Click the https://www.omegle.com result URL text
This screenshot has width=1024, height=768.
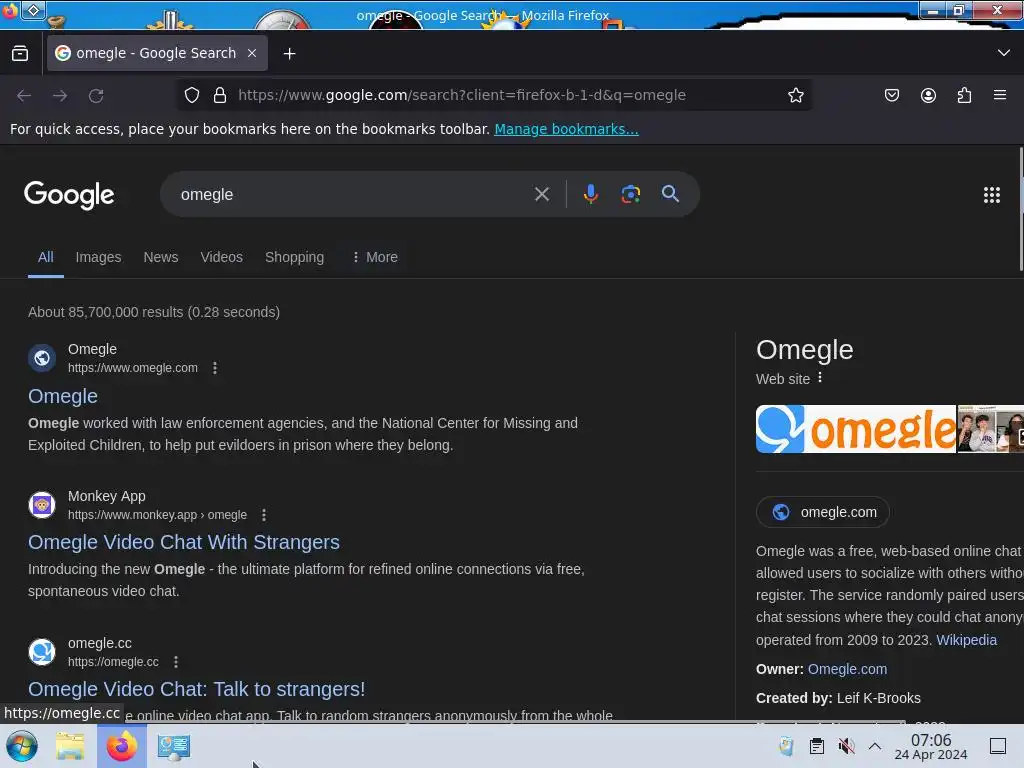tap(133, 368)
